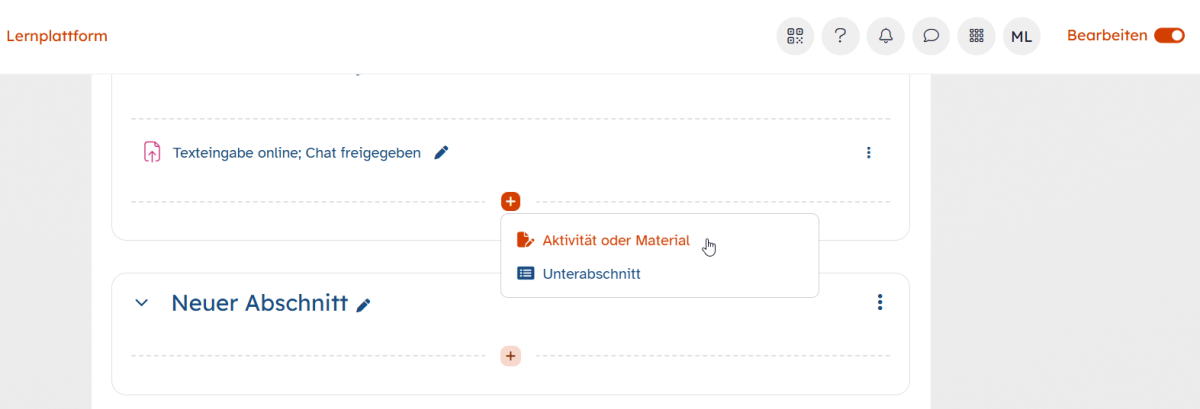Open three-dot menu for Texteingabe online activity
This screenshot has height=409, width=1200.
(x=868, y=153)
